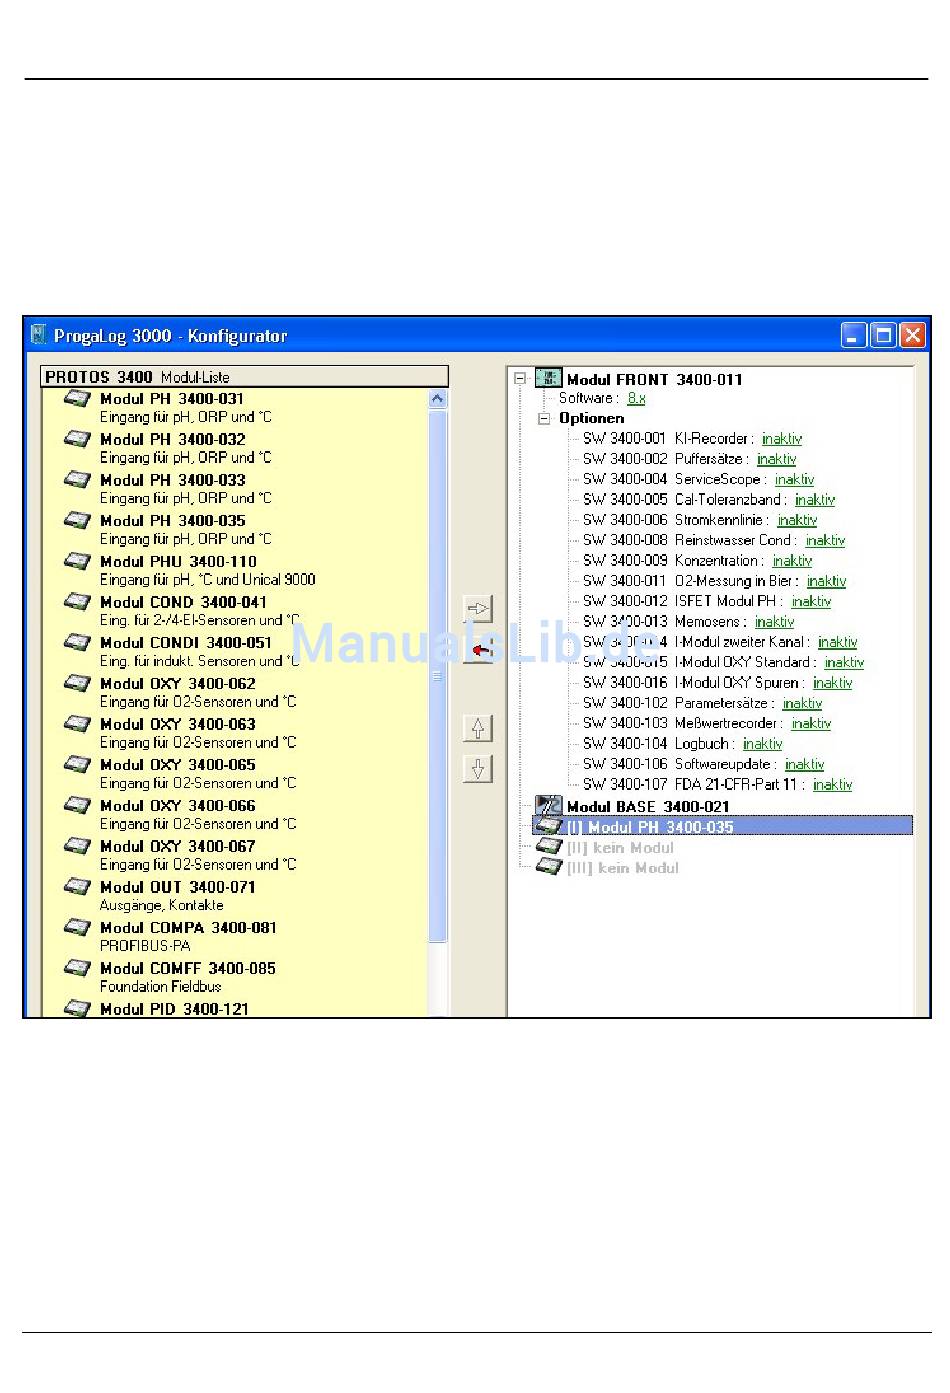Select the Modul OXY 3400-067 icon
Viewport: 950px width, 1393px height.
point(78,846)
